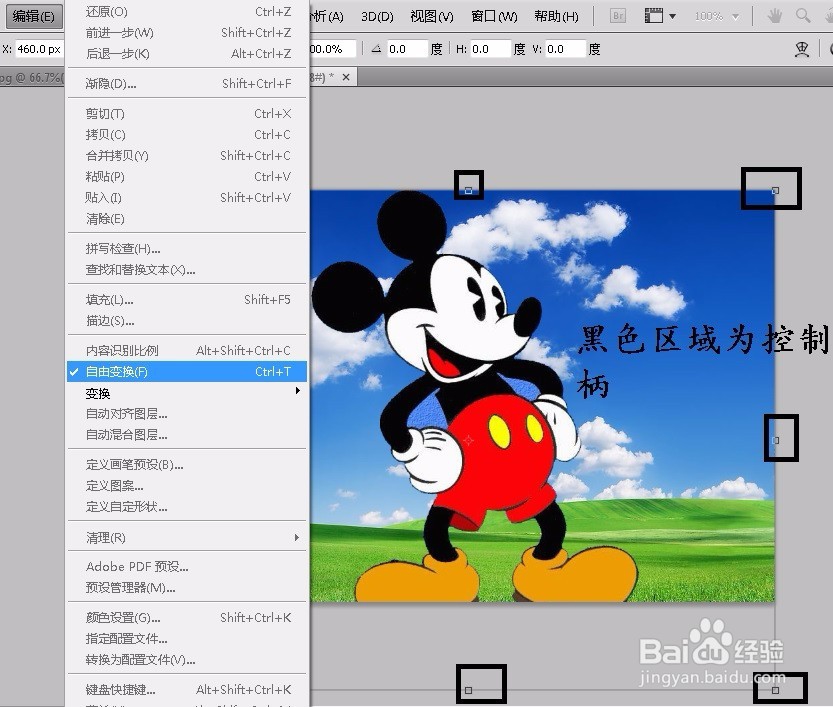Open 键盘快捷键... keyboard shortcuts
This screenshot has height=707, width=833.
coord(187,690)
